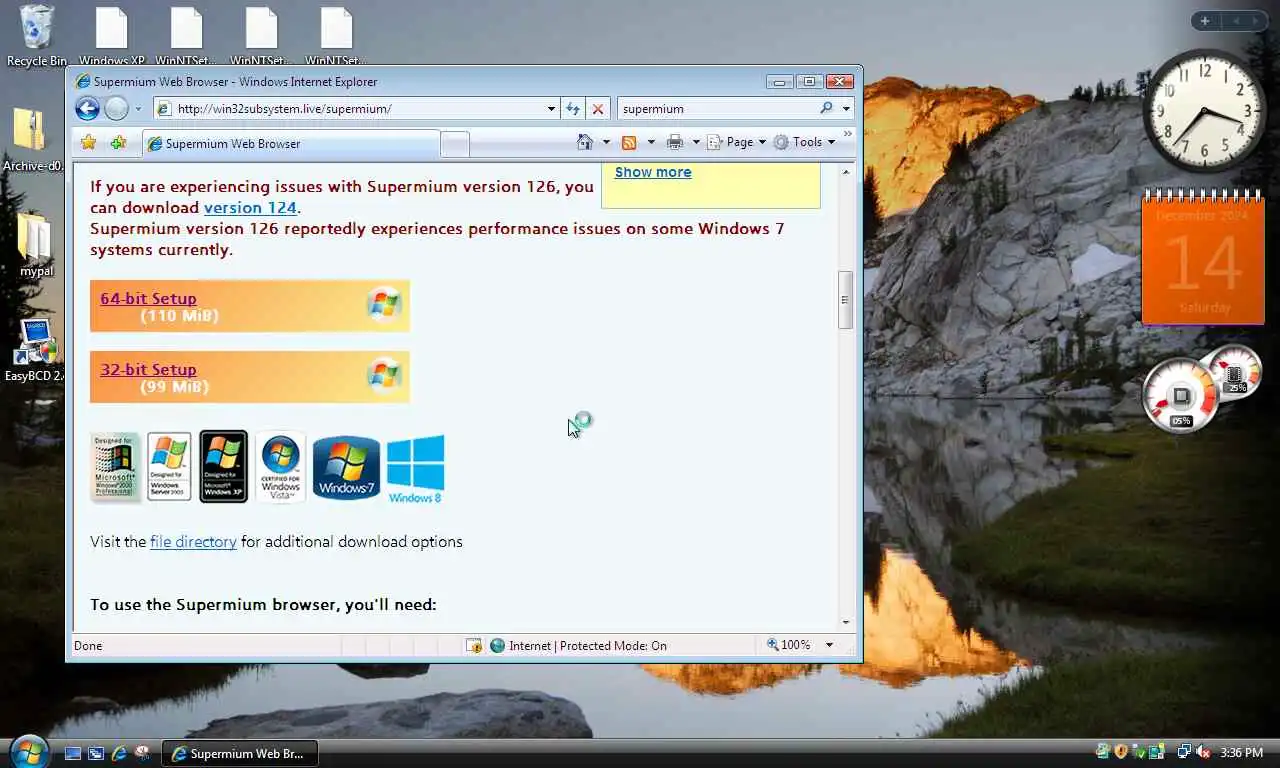Click the Windows 2000 Professional badge
The width and height of the screenshot is (1280, 768).
115,467
